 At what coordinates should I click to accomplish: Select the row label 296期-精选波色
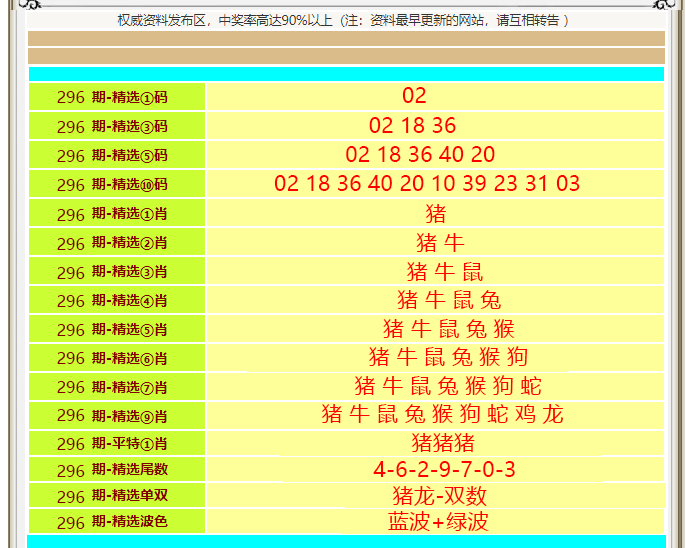(112, 522)
